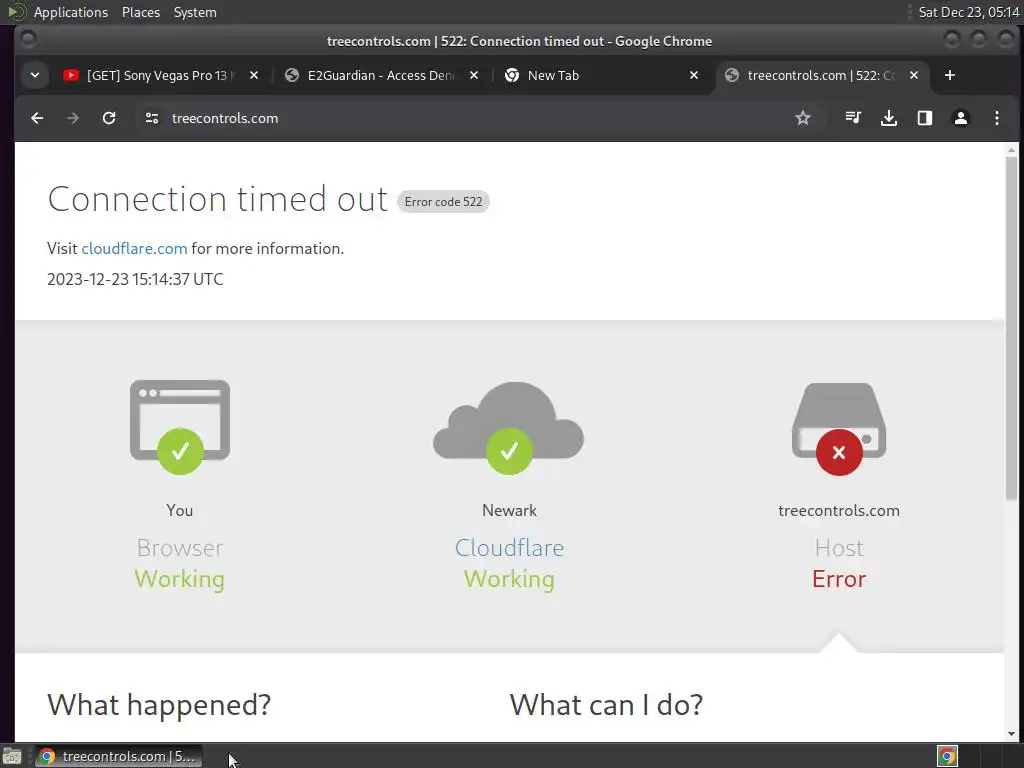The image size is (1024, 768).
Task: Click the Cloudflare link under Newark
Action: [x=509, y=548]
